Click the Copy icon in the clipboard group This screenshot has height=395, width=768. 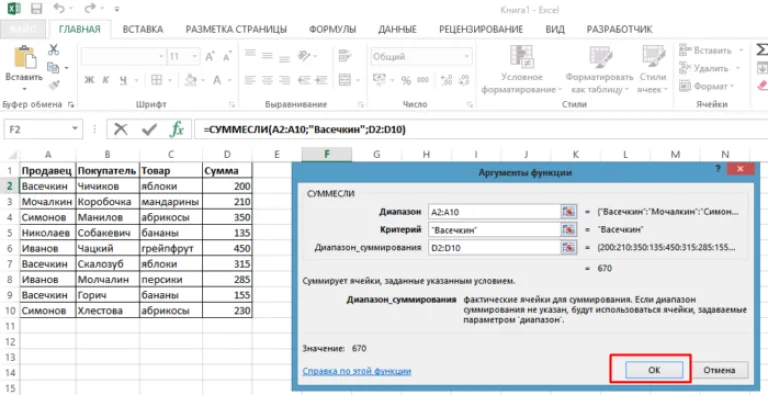[53, 68]
